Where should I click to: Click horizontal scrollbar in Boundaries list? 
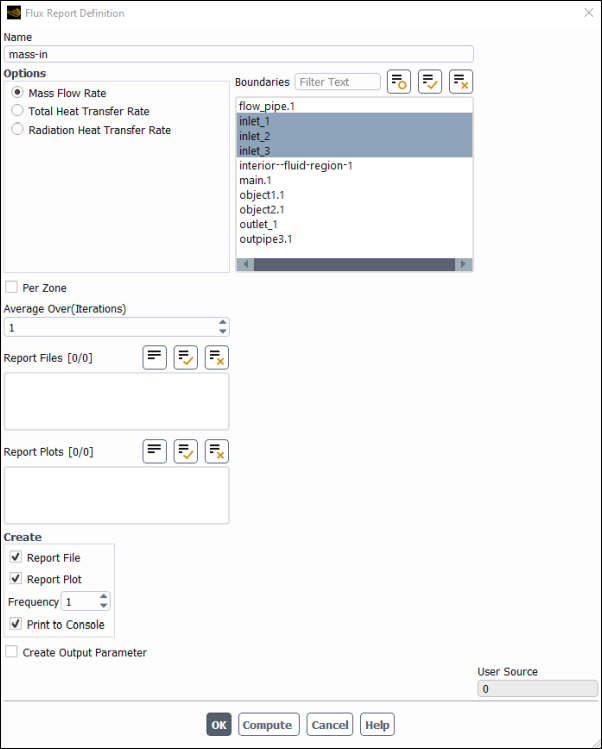pos(354,264)
